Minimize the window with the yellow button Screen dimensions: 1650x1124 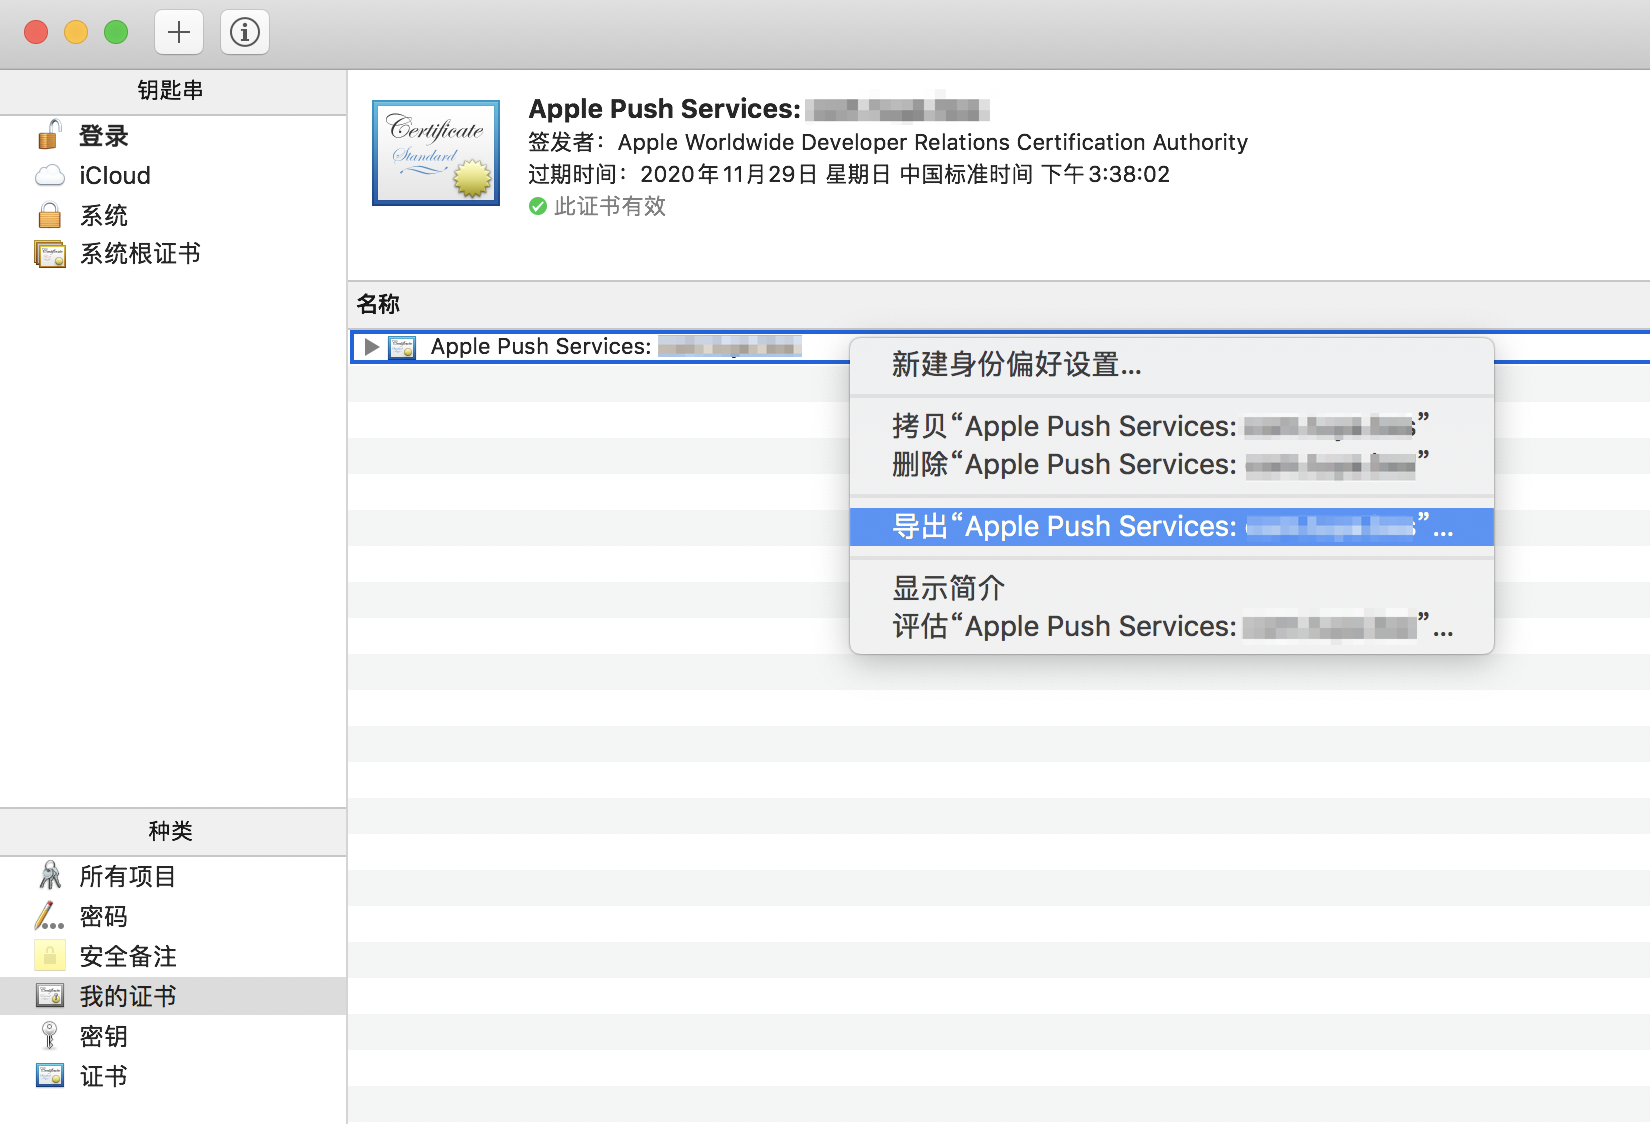click(x=76, y=32)
